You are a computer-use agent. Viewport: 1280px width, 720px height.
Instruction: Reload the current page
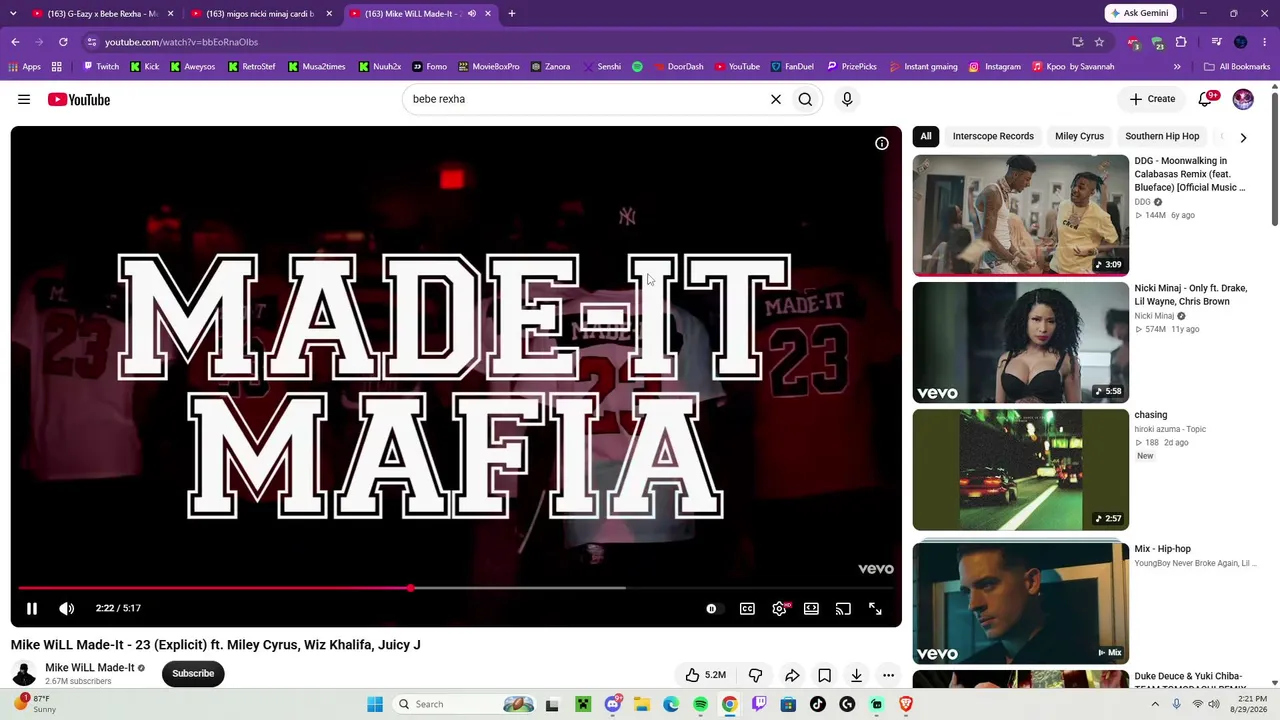63,42
